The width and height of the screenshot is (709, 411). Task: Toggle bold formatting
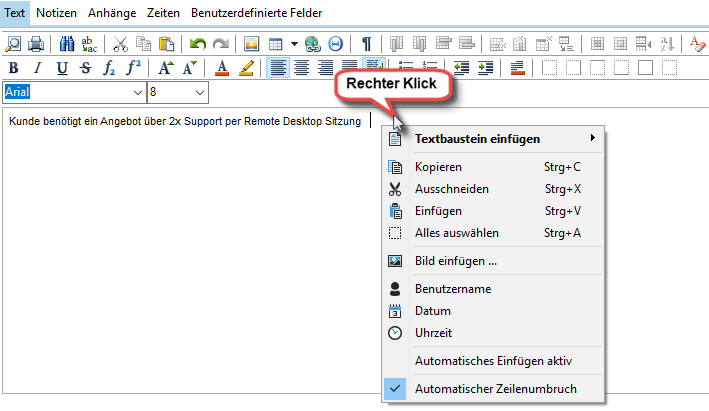coord(13,68)
